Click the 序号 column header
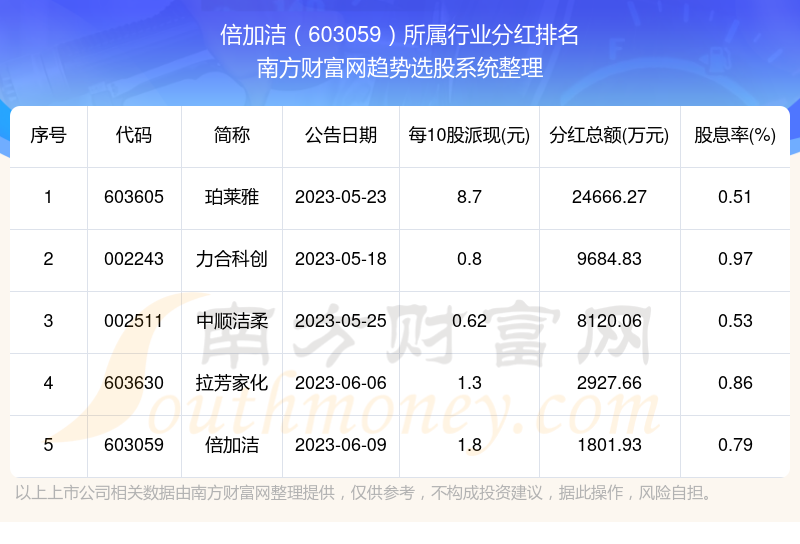 coord(48,135)
